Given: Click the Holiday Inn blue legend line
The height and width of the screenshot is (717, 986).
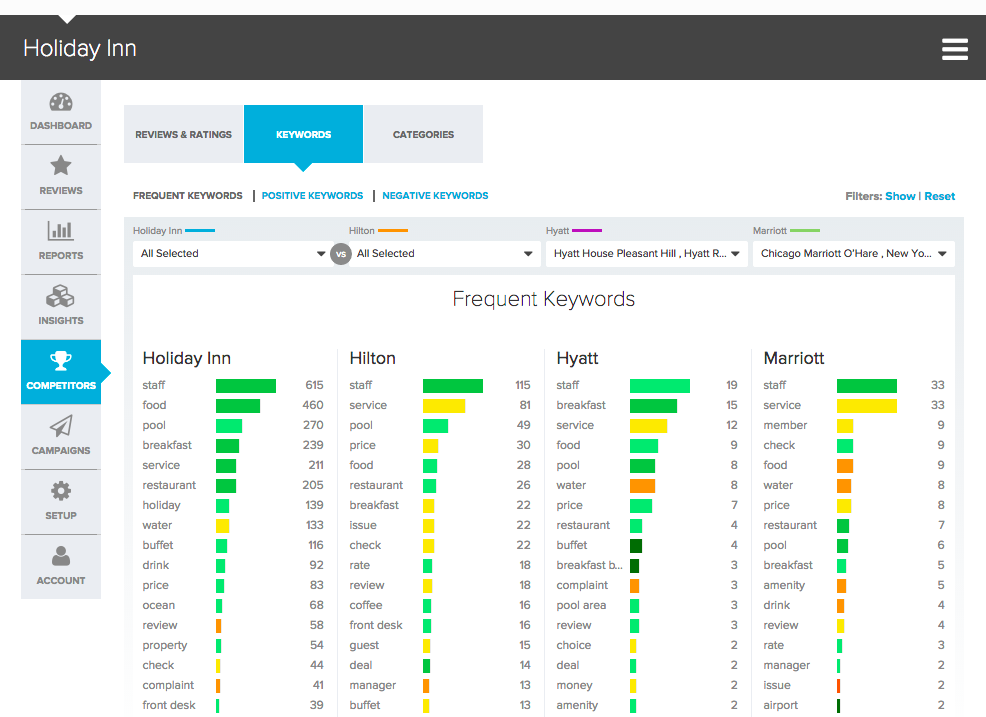Looking at the screenshot, I should click(200, 231).
